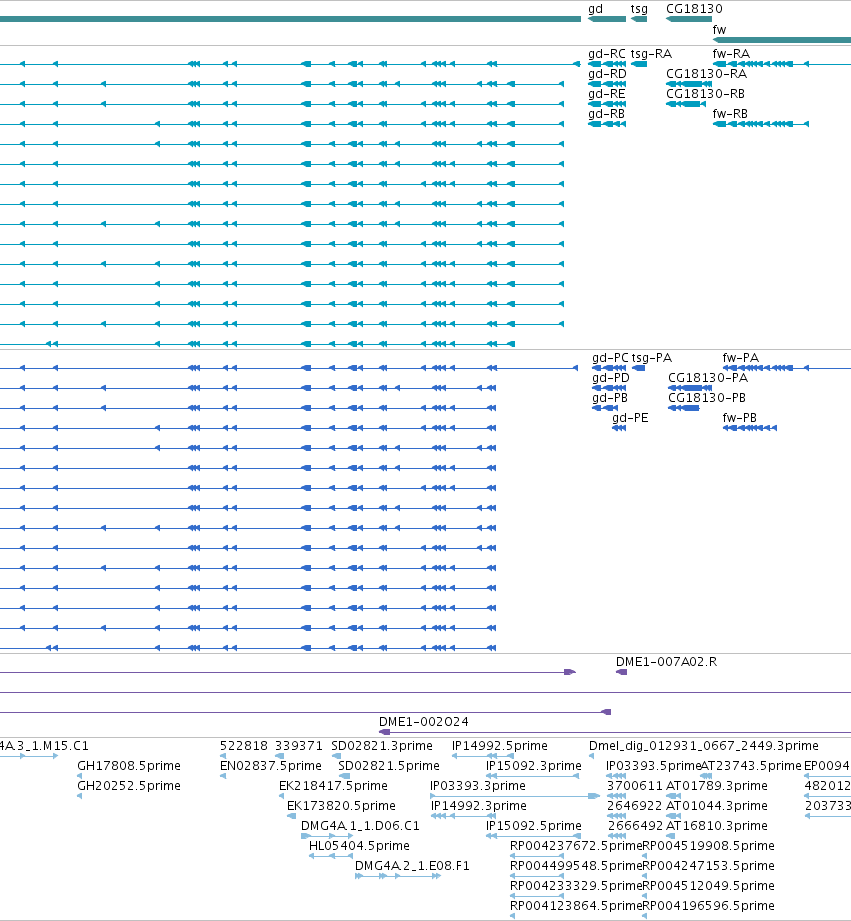The image size is (851, 921).
Task: Select Dmel_dig_012931_0667_2449.3prime label
Action: 704,746
